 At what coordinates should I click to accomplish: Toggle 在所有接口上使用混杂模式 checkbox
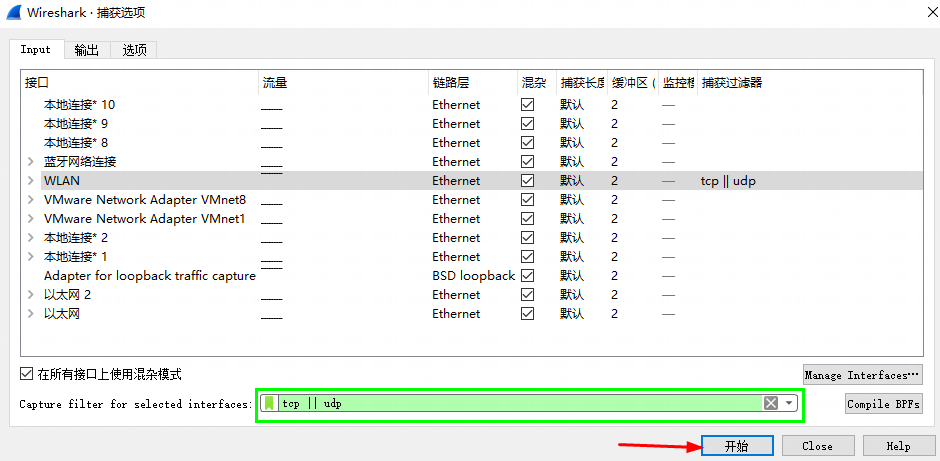26,375
